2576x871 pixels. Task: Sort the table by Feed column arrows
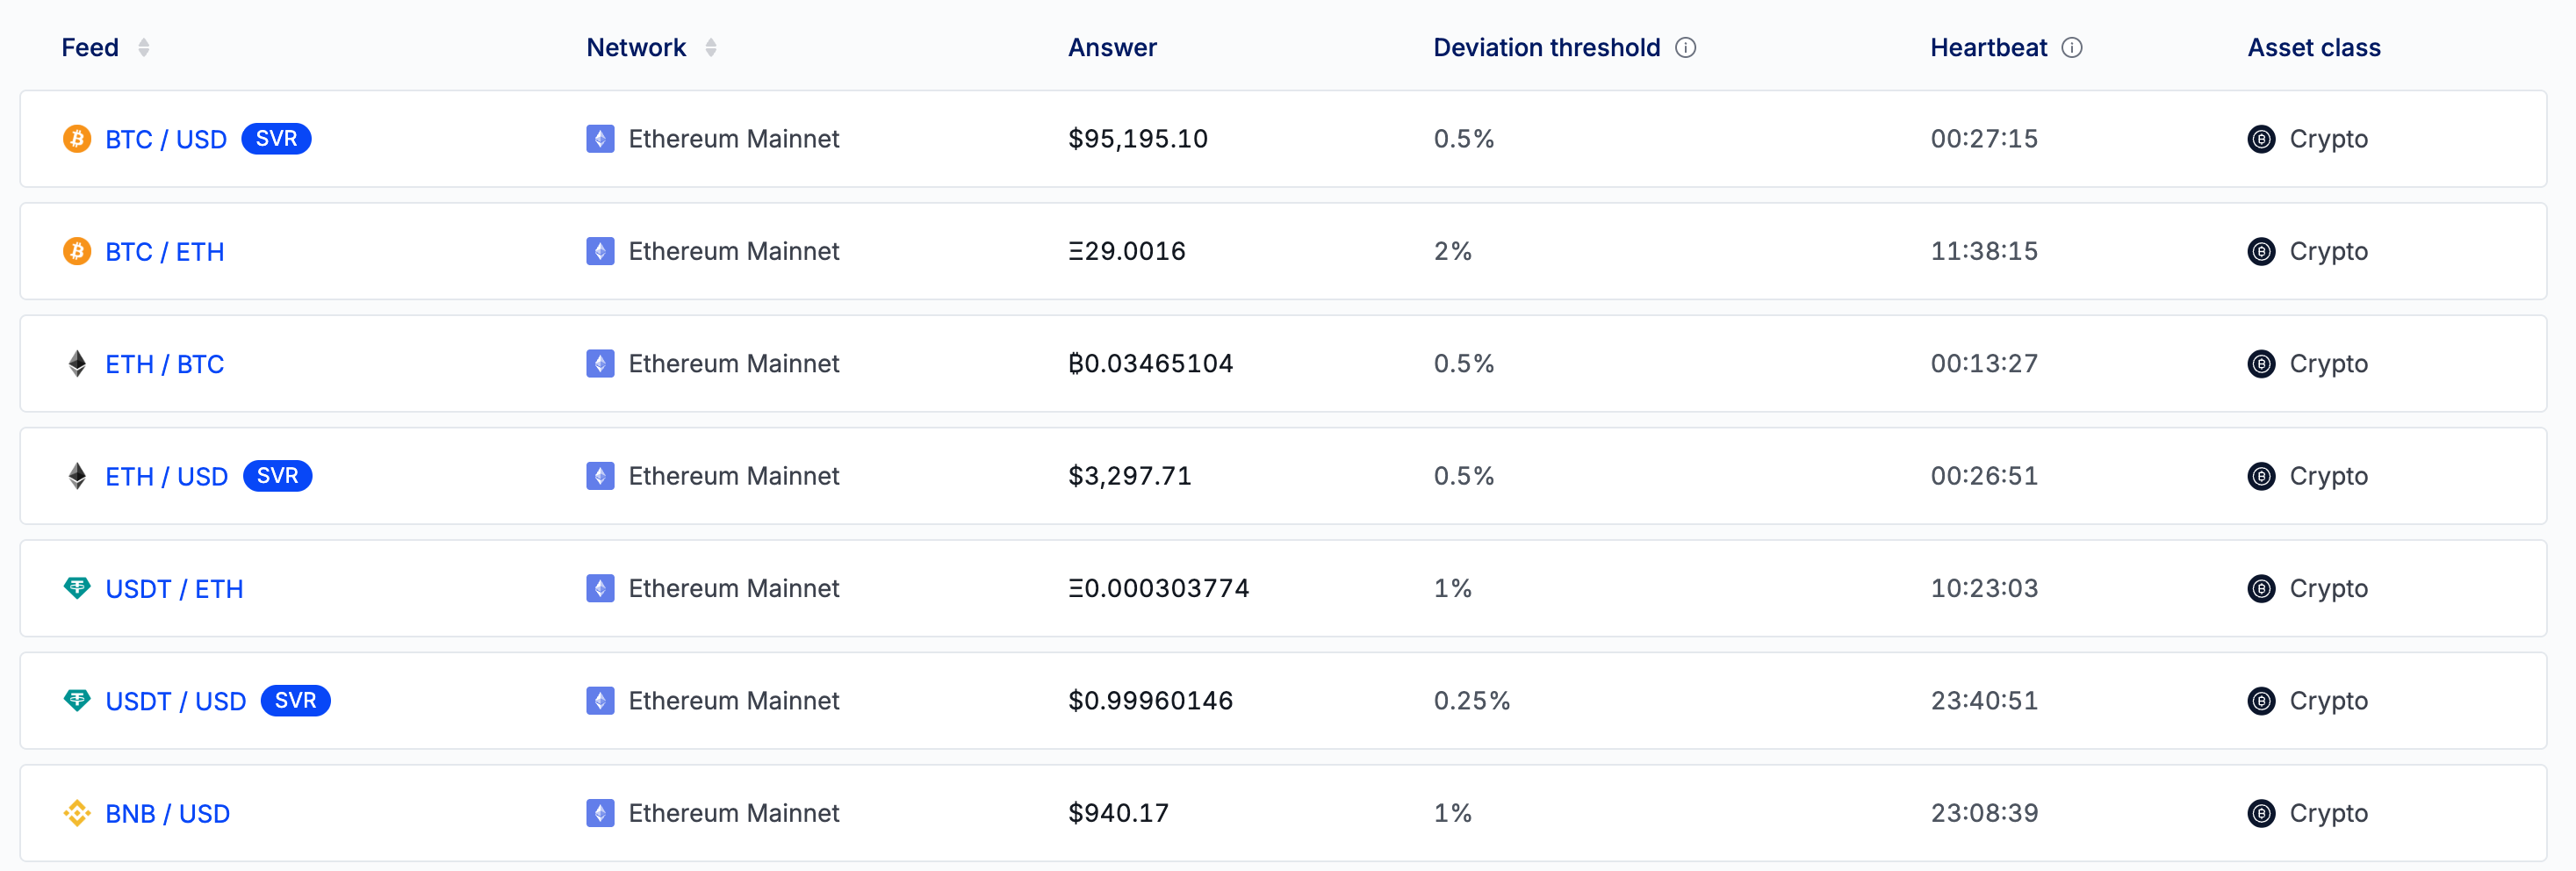pos(144,48)
